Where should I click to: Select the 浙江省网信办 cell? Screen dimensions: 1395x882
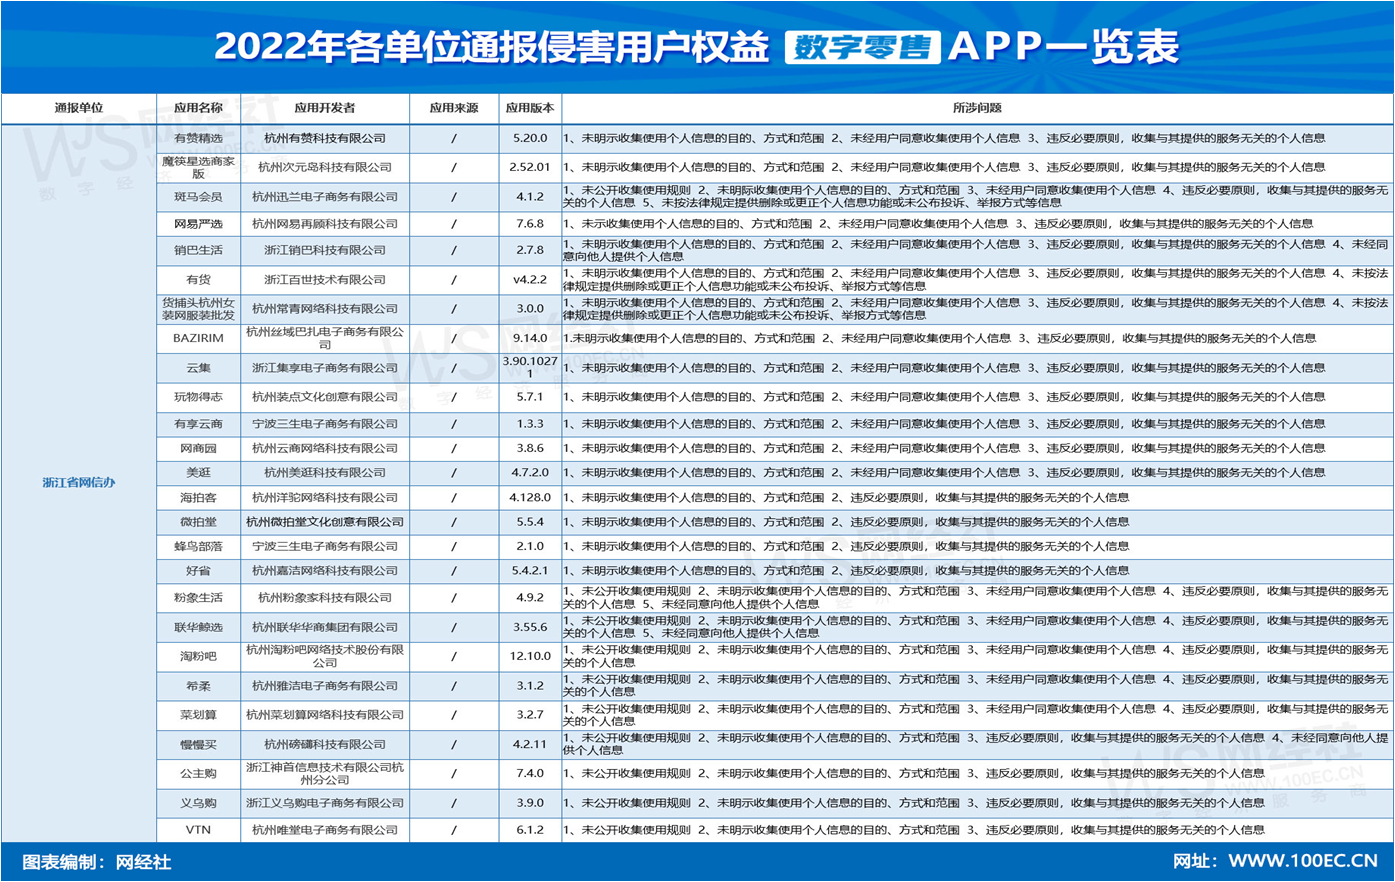click(x=79, y=483)
